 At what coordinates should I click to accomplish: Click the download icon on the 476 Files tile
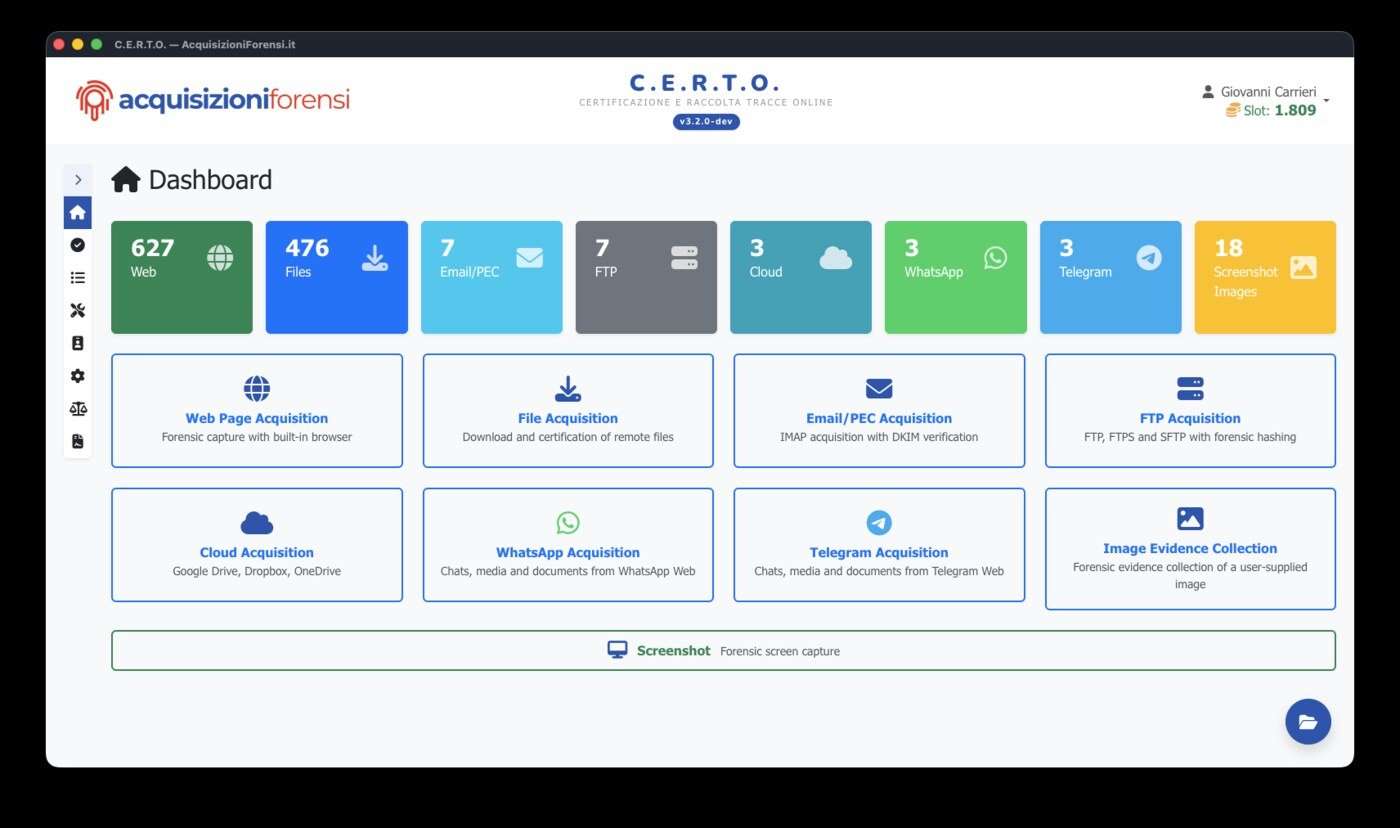click(x=375, y=258)
